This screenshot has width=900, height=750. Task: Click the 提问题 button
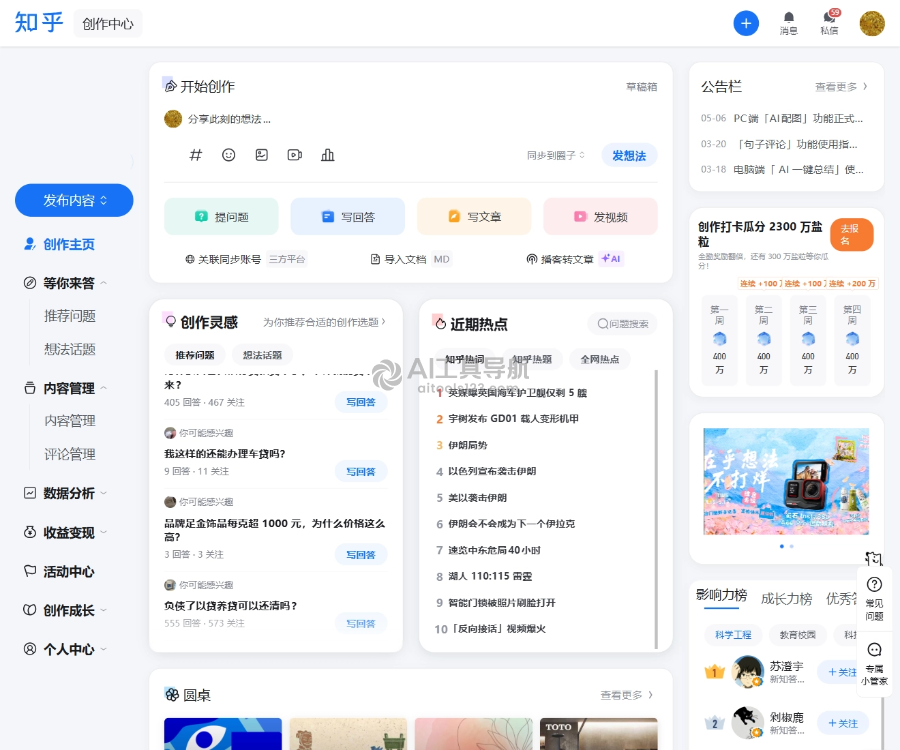pyautogui.click(x=221, y=216)
